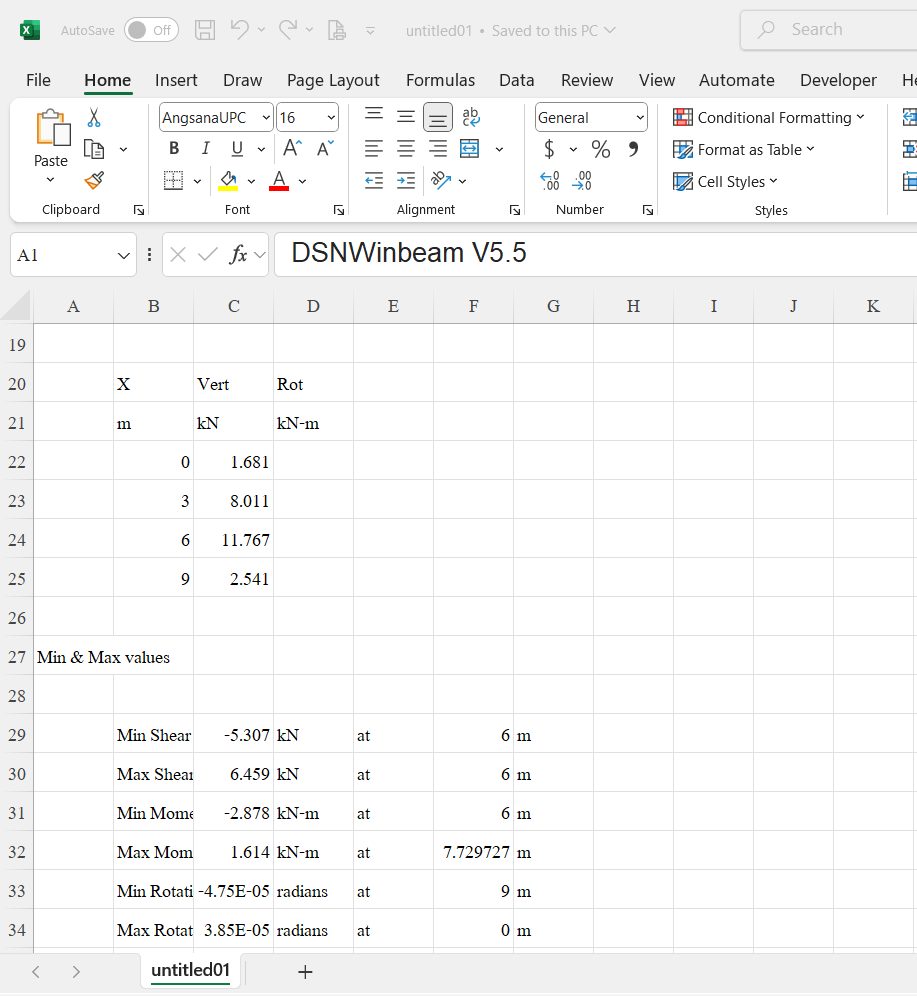Screen dimensions: 917x996
Task: Apply the yellow Fill Color
Action: pyautogui.click(x=228, y=181)
